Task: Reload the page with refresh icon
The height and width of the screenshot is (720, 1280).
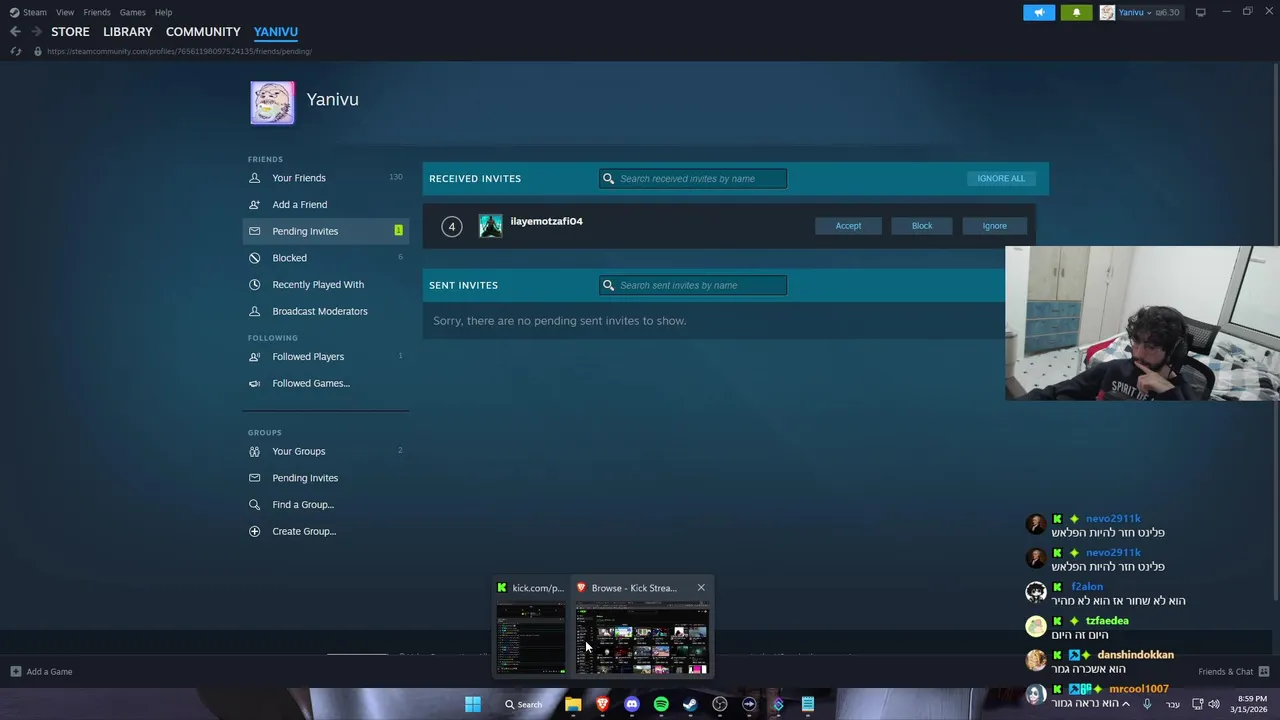Action: [x=15, y=51]
